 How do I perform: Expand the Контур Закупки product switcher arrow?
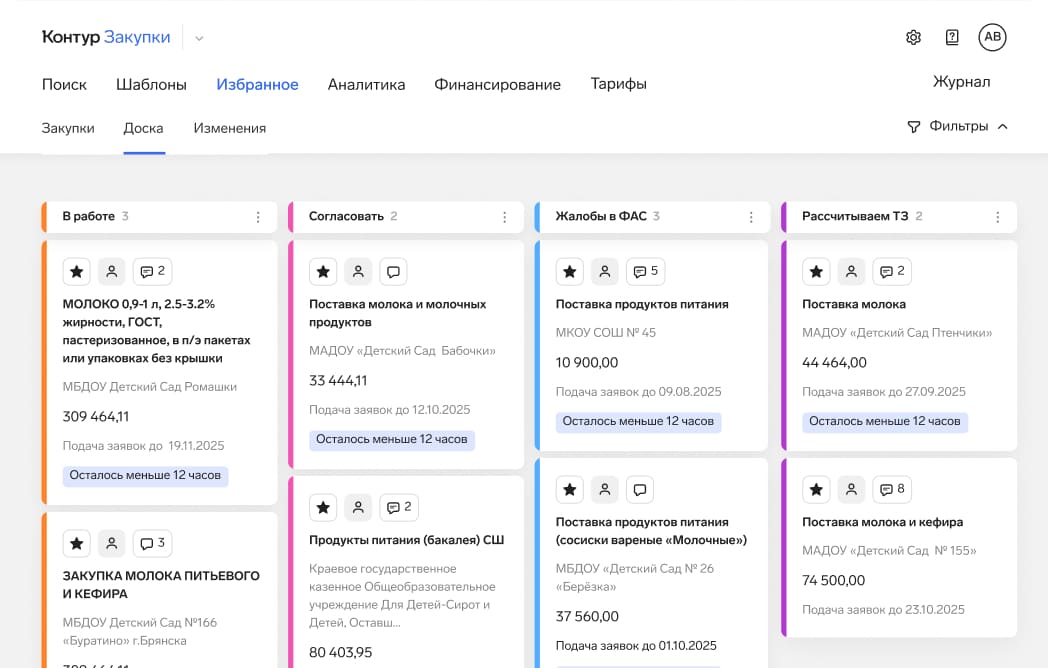(x=199, y=39)
